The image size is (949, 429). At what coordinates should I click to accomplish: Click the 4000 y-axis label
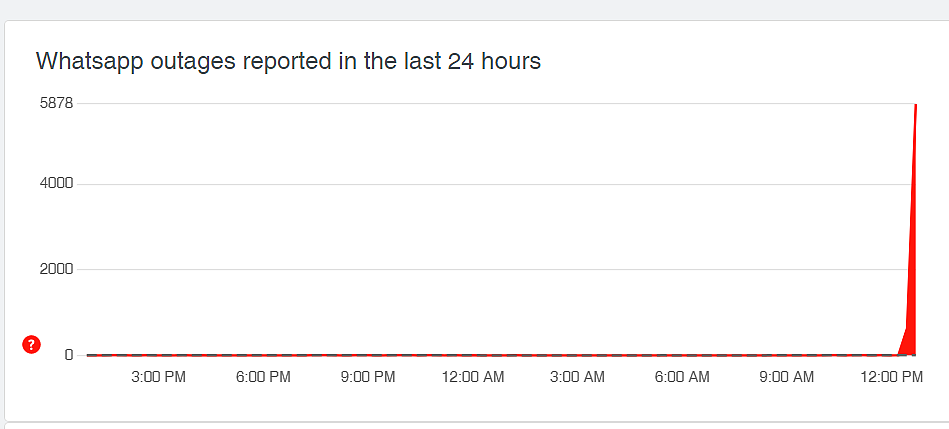point(56,184)
